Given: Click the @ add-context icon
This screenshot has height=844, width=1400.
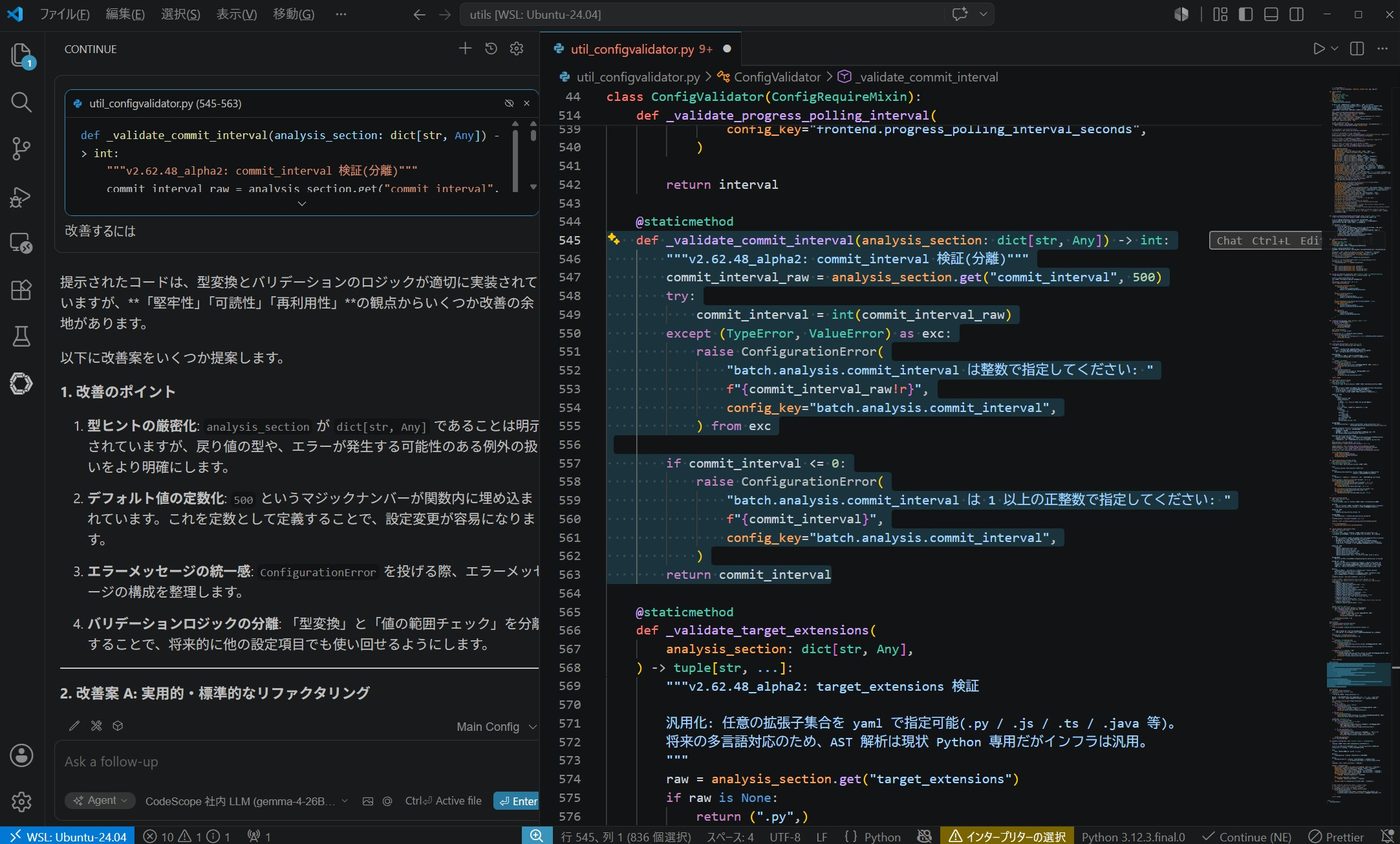Looking at the screenshot, I should pos(387,801).
